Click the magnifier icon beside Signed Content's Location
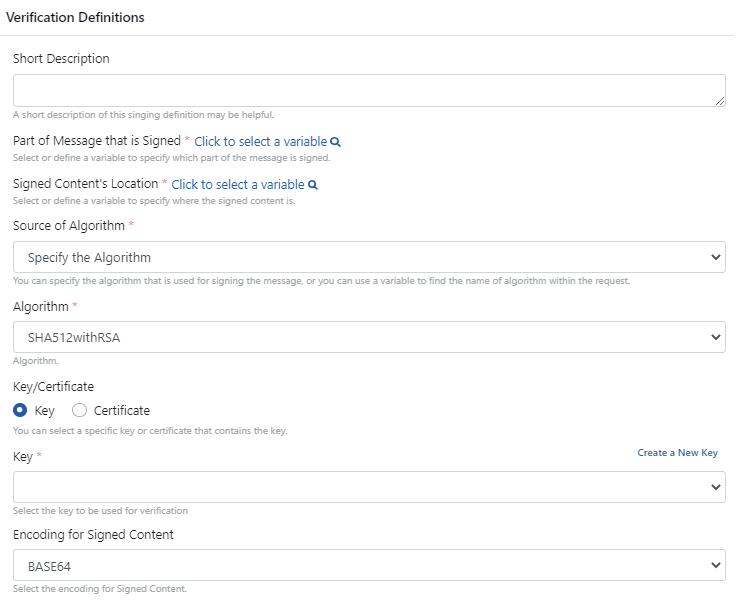 tap(313, 185)
